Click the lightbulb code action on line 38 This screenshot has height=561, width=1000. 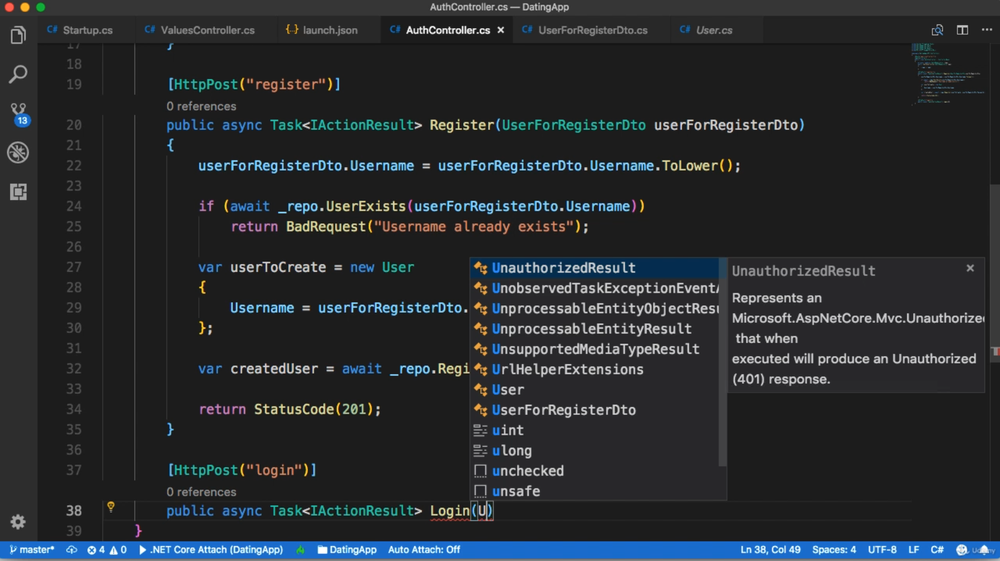pos(111,507)
